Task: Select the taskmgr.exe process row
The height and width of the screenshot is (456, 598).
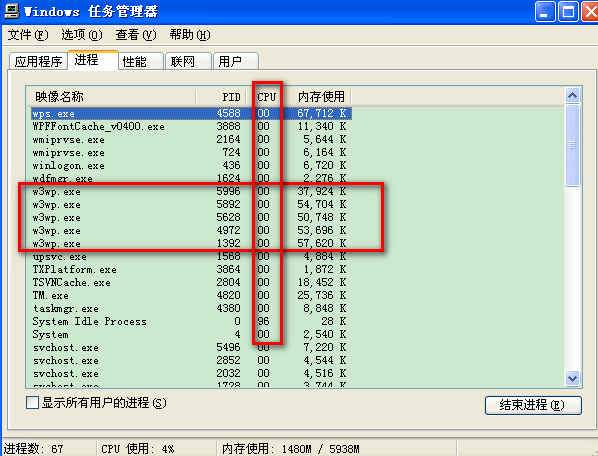Action: pos(191,308)
